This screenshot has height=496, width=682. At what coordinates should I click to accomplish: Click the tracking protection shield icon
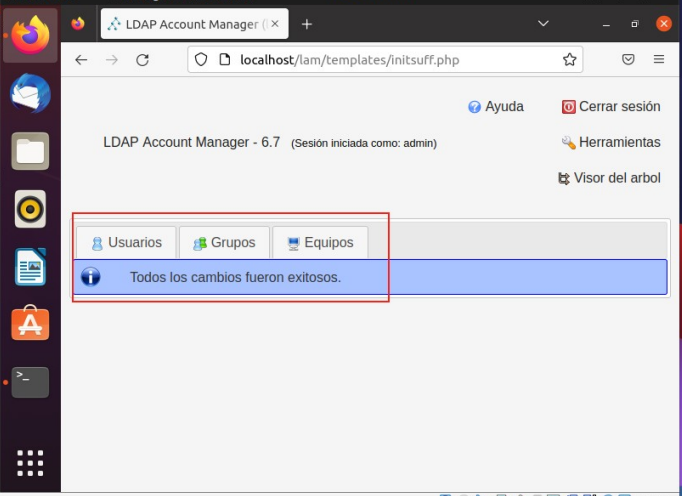pos(201,59)
